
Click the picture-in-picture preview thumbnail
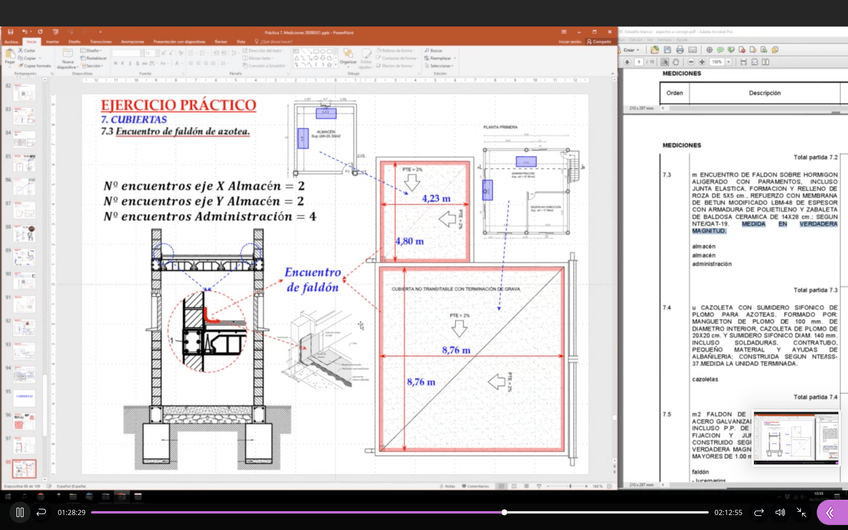pos(796,437)
